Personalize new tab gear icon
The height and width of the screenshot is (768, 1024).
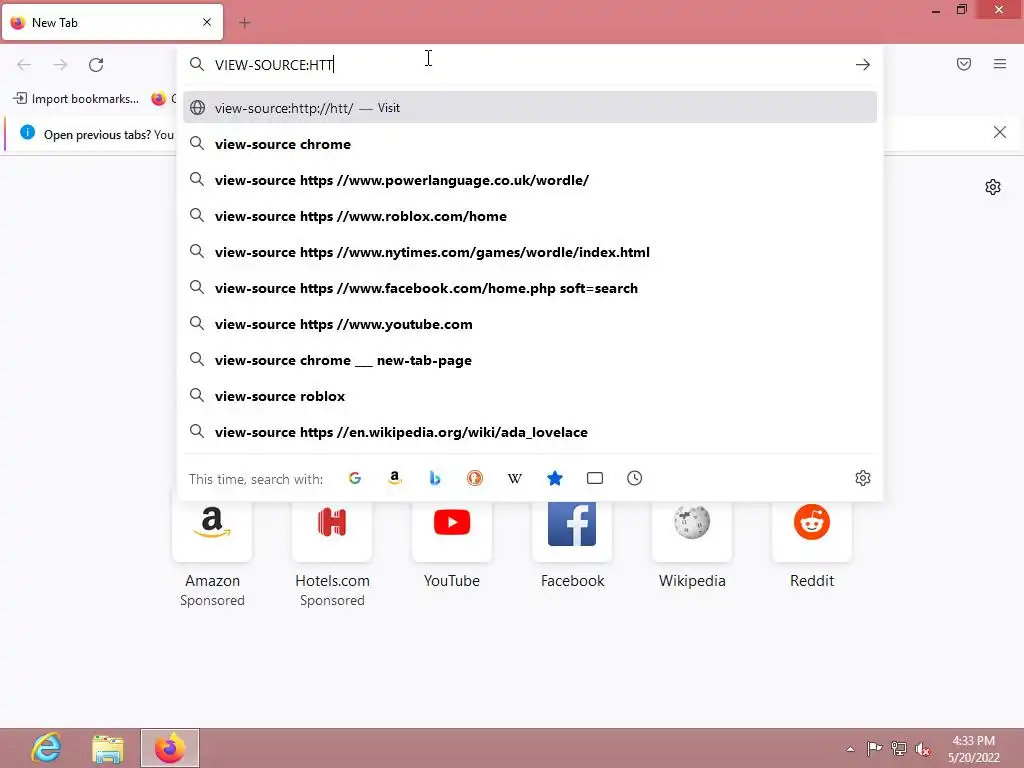(x=993, y=187)
